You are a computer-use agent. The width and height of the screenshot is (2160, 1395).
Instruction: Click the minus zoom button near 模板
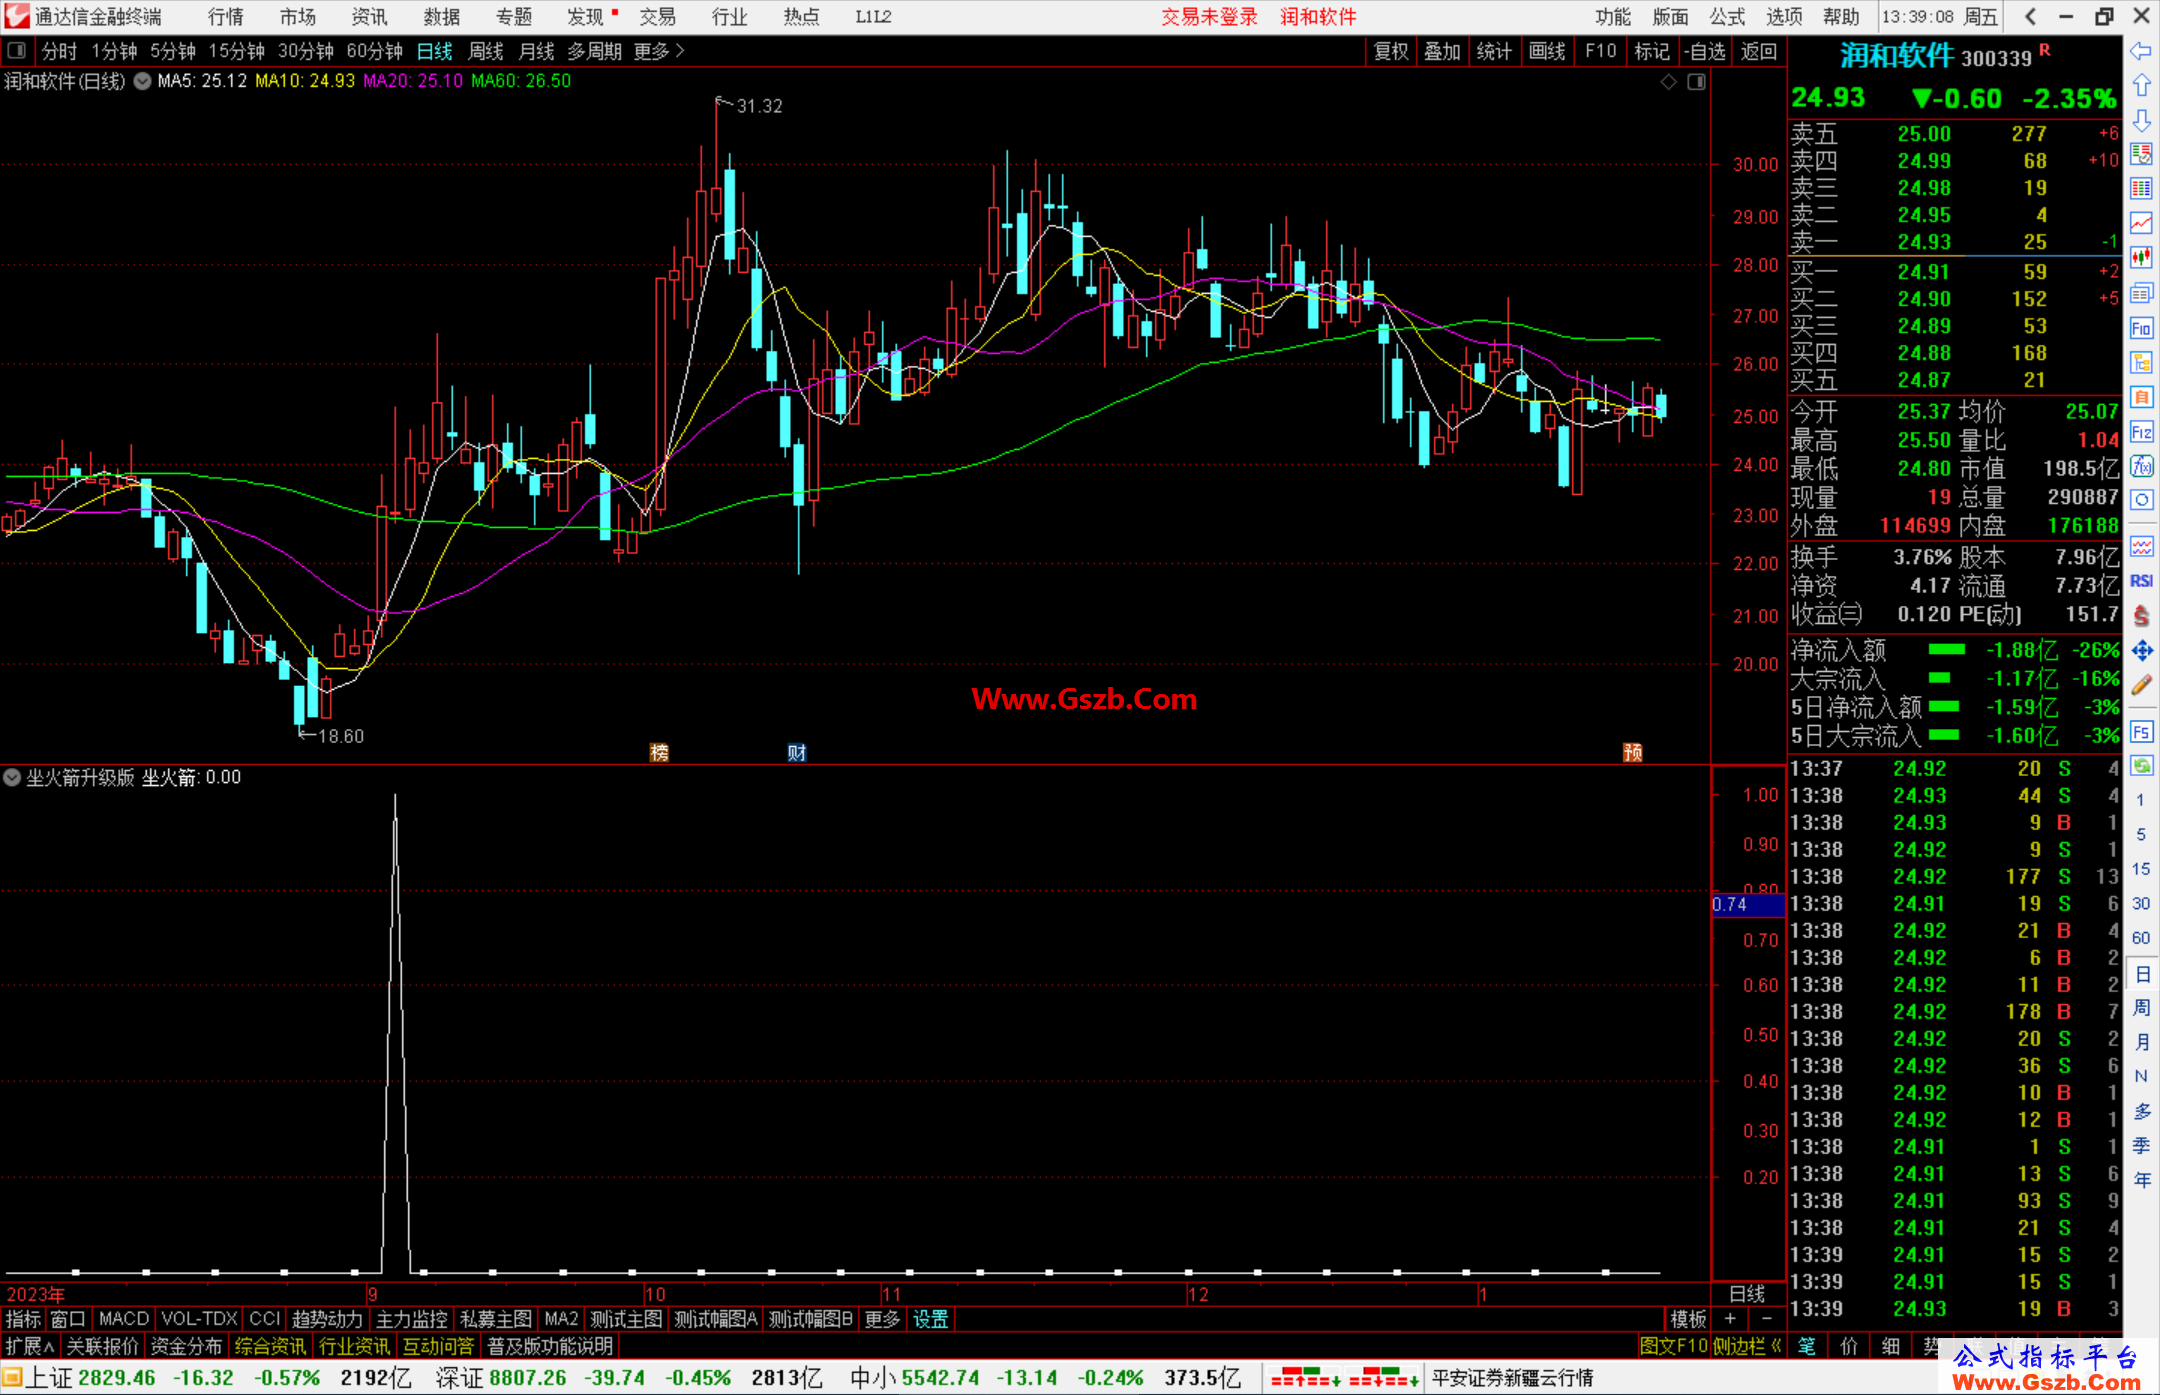coord(1766,1319)
